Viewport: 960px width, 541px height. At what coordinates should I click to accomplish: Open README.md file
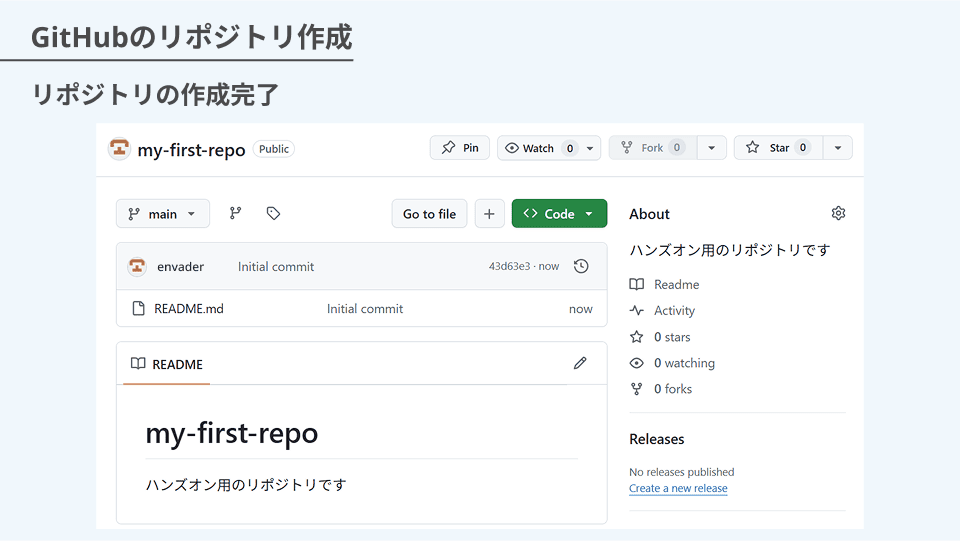click(x=189, y=309)
